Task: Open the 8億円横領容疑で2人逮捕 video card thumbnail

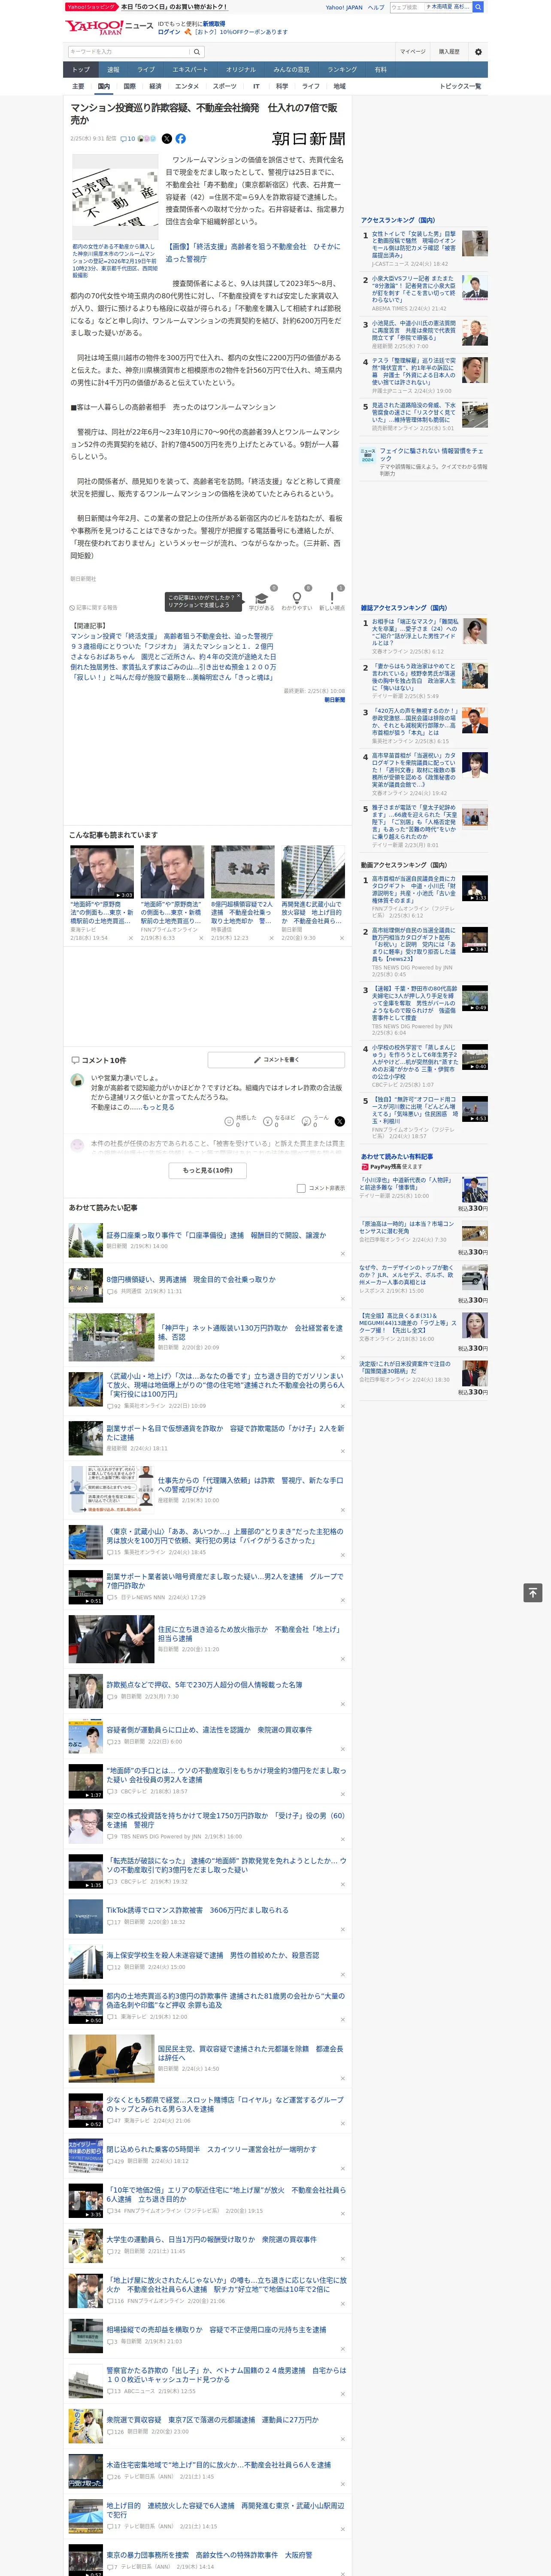Action: click(242, 871)
